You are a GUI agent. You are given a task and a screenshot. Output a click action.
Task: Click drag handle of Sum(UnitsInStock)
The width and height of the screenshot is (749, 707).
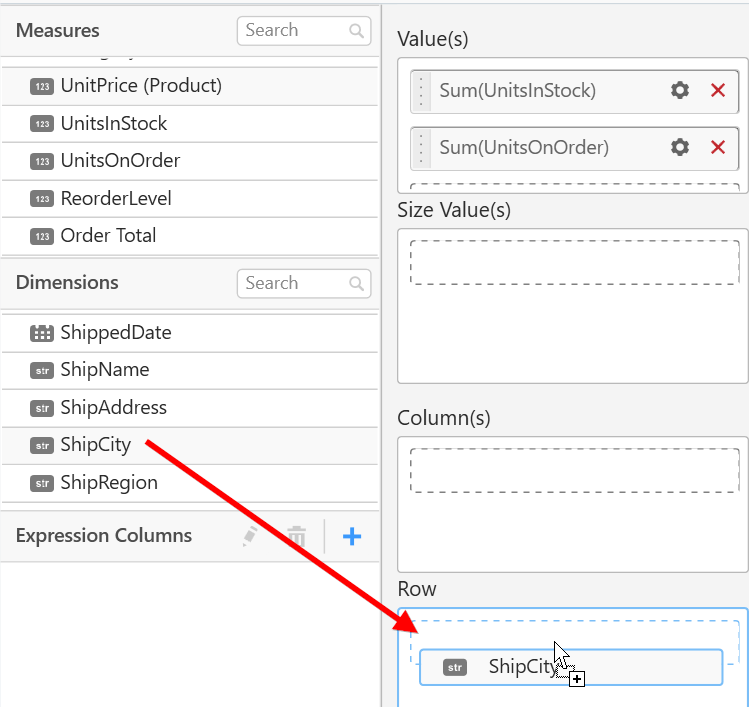(x=421, y=91)
